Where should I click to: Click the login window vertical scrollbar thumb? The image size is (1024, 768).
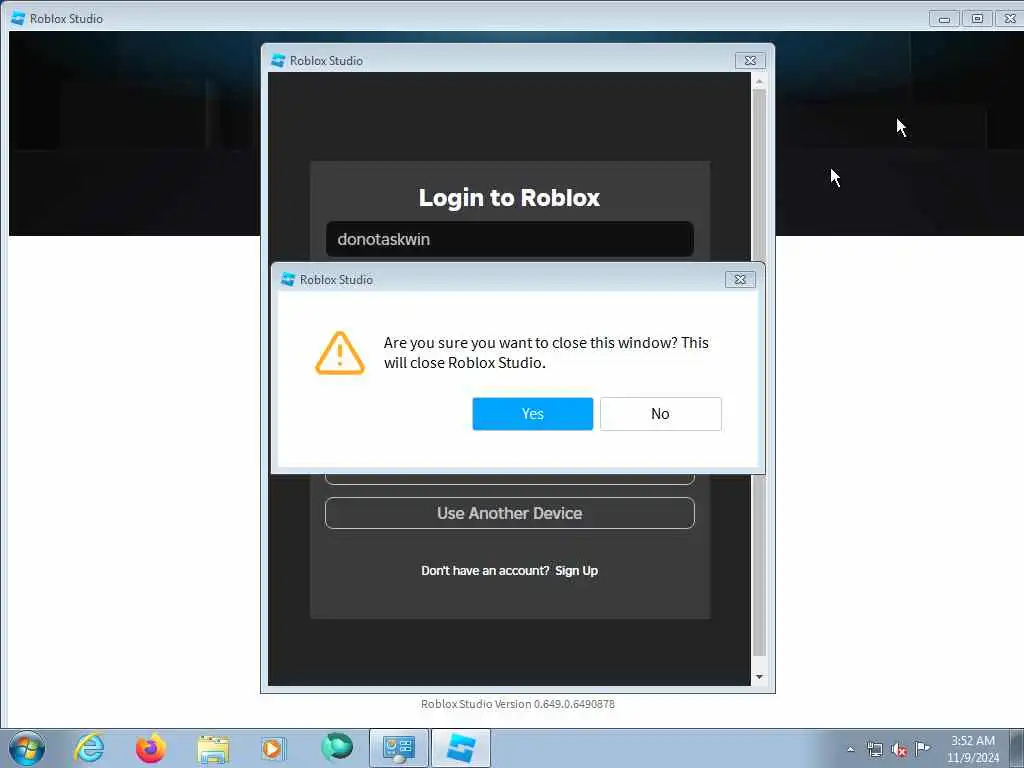(x=759, y=372)
